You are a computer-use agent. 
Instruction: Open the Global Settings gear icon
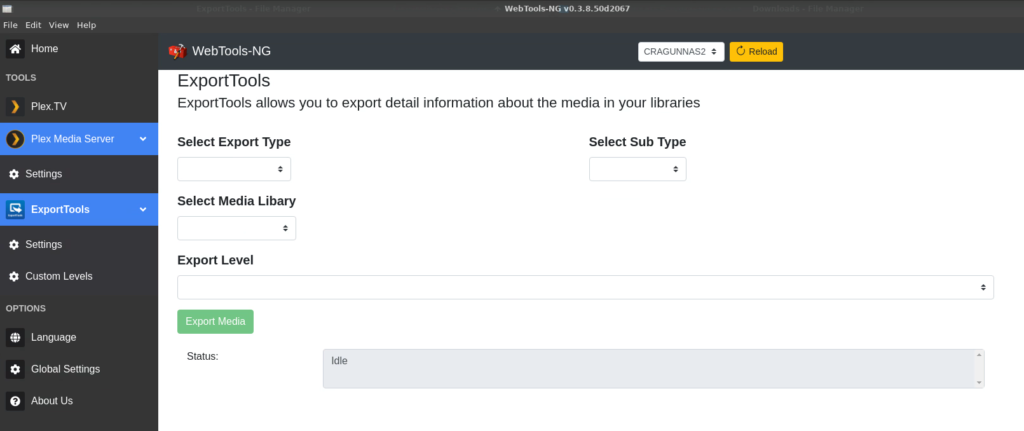point(15,370)
